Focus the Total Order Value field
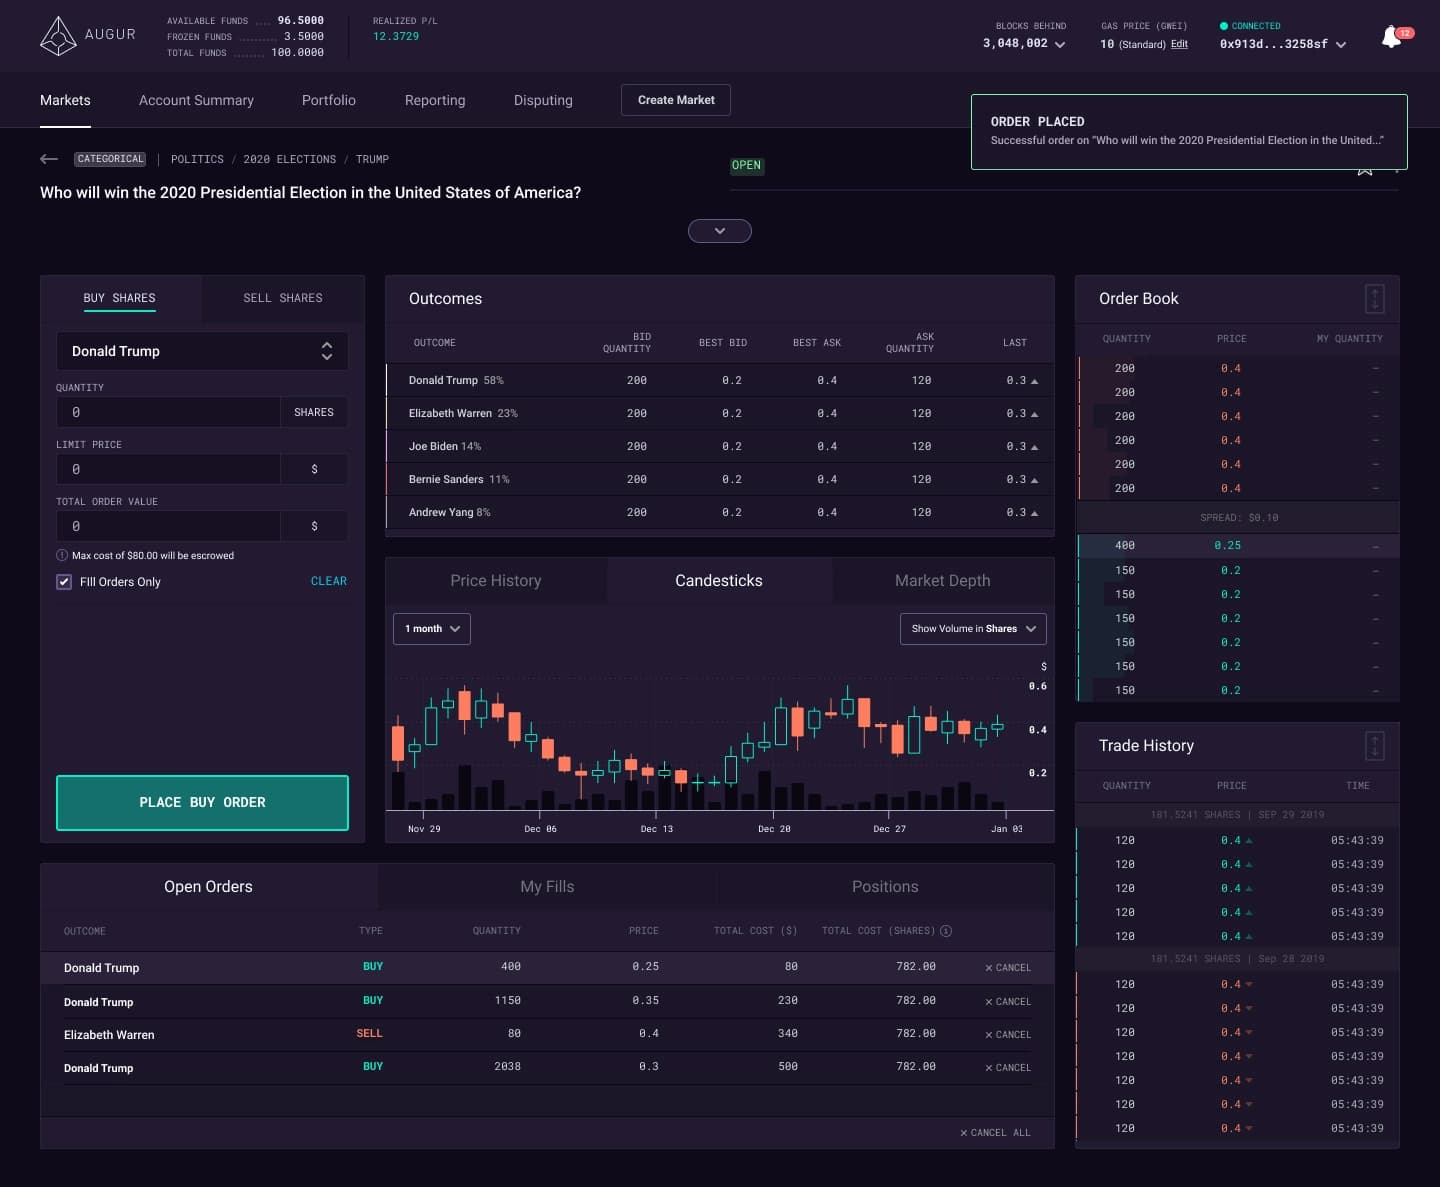 168,526
